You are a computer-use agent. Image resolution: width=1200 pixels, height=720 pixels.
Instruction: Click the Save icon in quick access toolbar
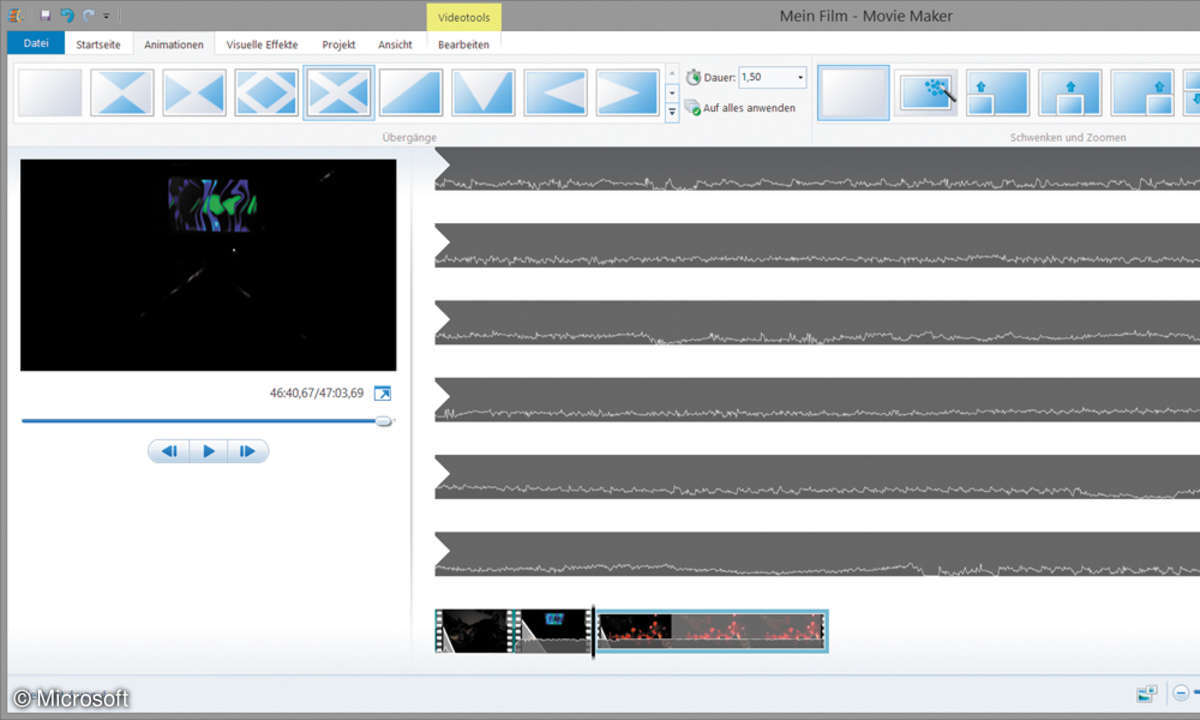(45, 15)
